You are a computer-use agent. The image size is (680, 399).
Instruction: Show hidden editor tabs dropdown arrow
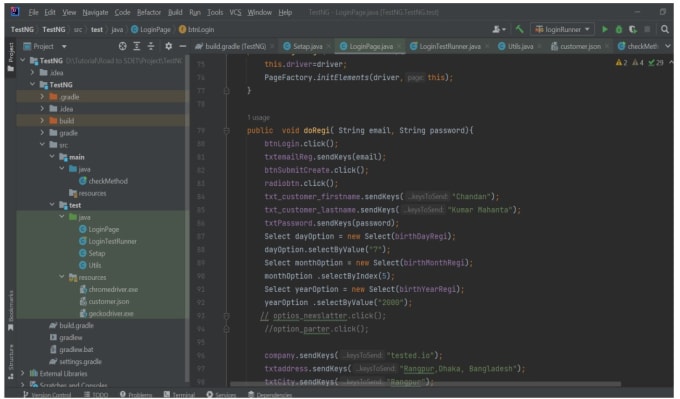coord(668,46)
